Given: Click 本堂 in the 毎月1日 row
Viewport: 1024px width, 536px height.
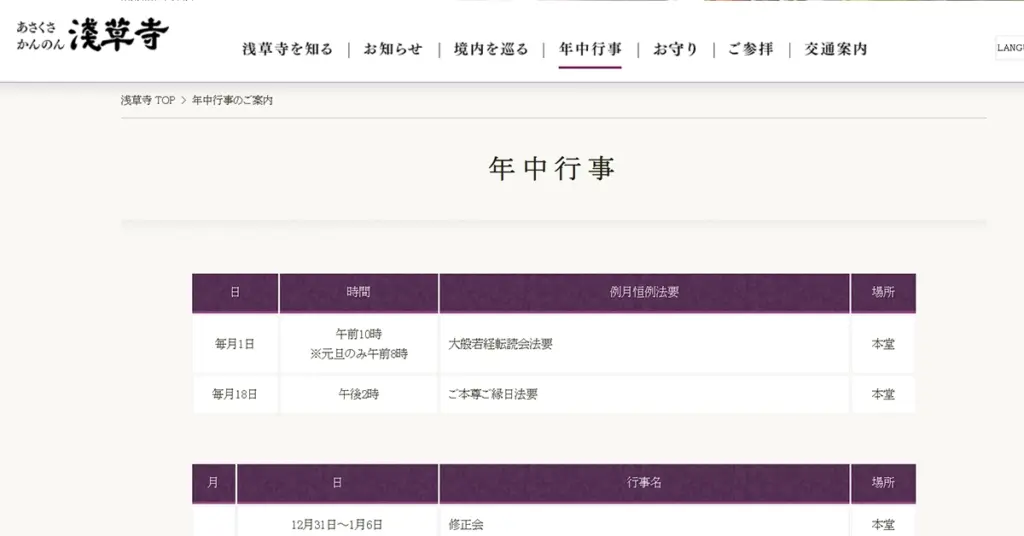Looking at the screenshot, I should 883,344.
